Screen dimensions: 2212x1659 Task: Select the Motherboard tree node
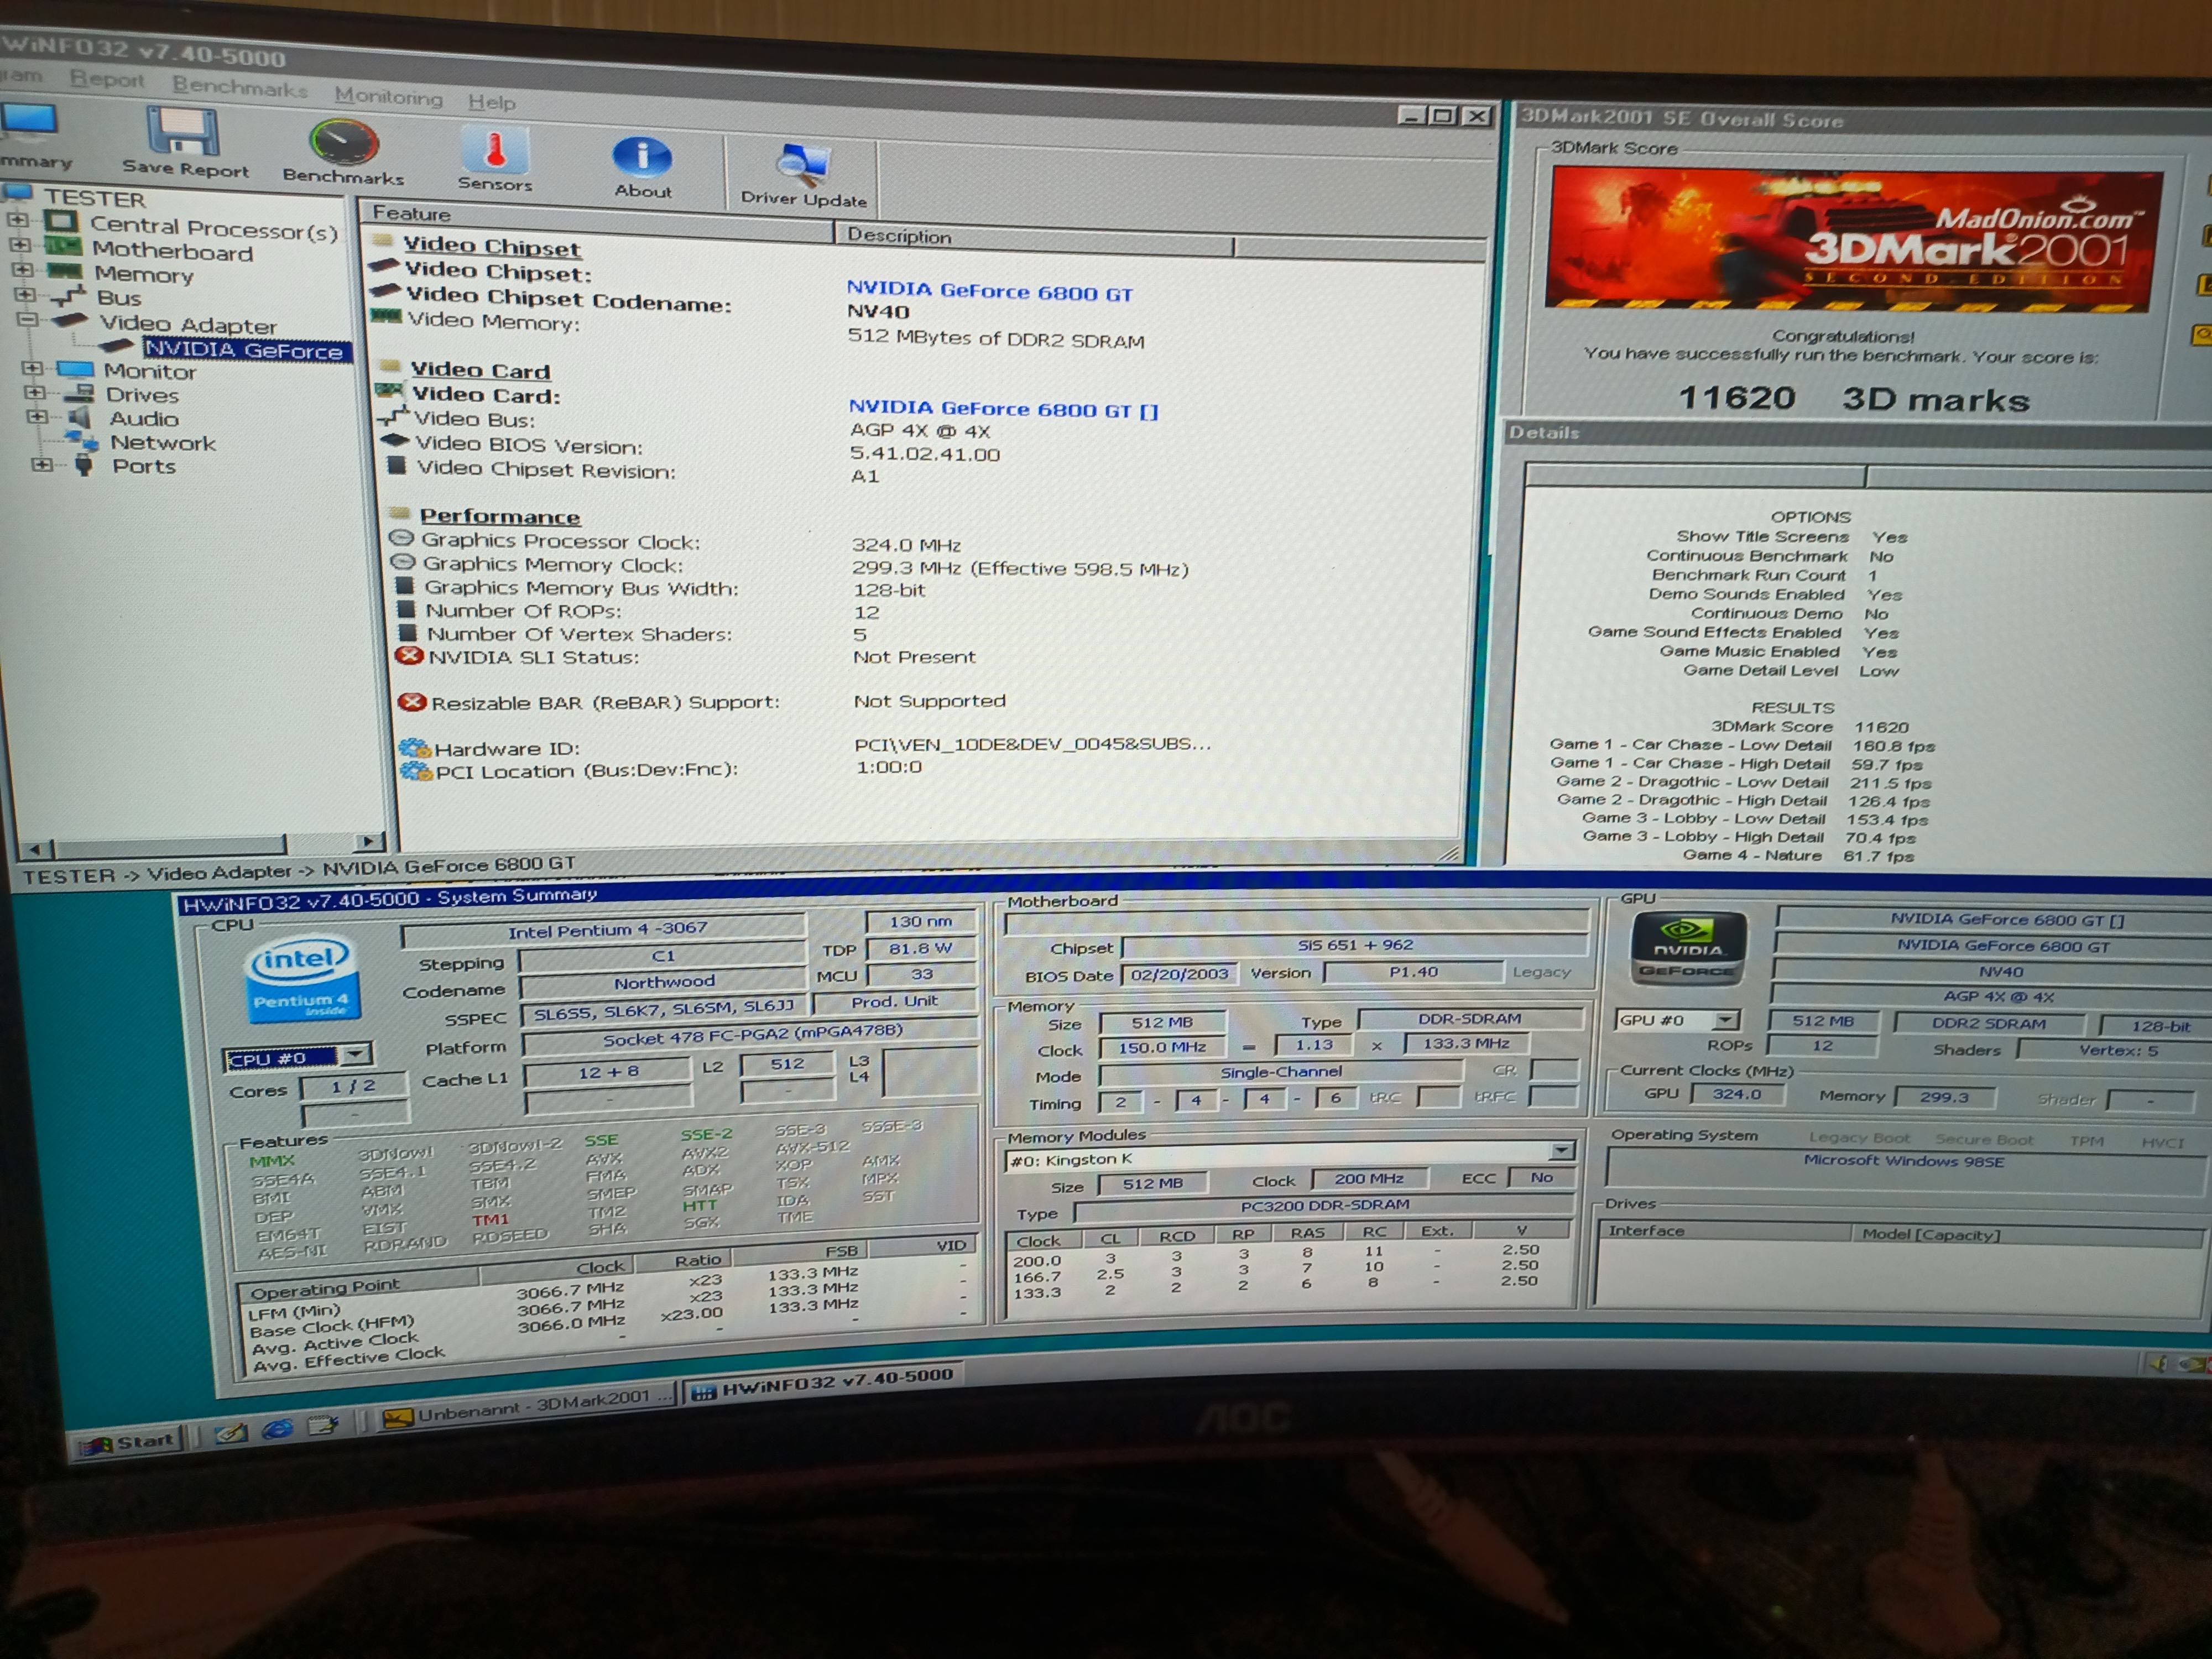172,251
